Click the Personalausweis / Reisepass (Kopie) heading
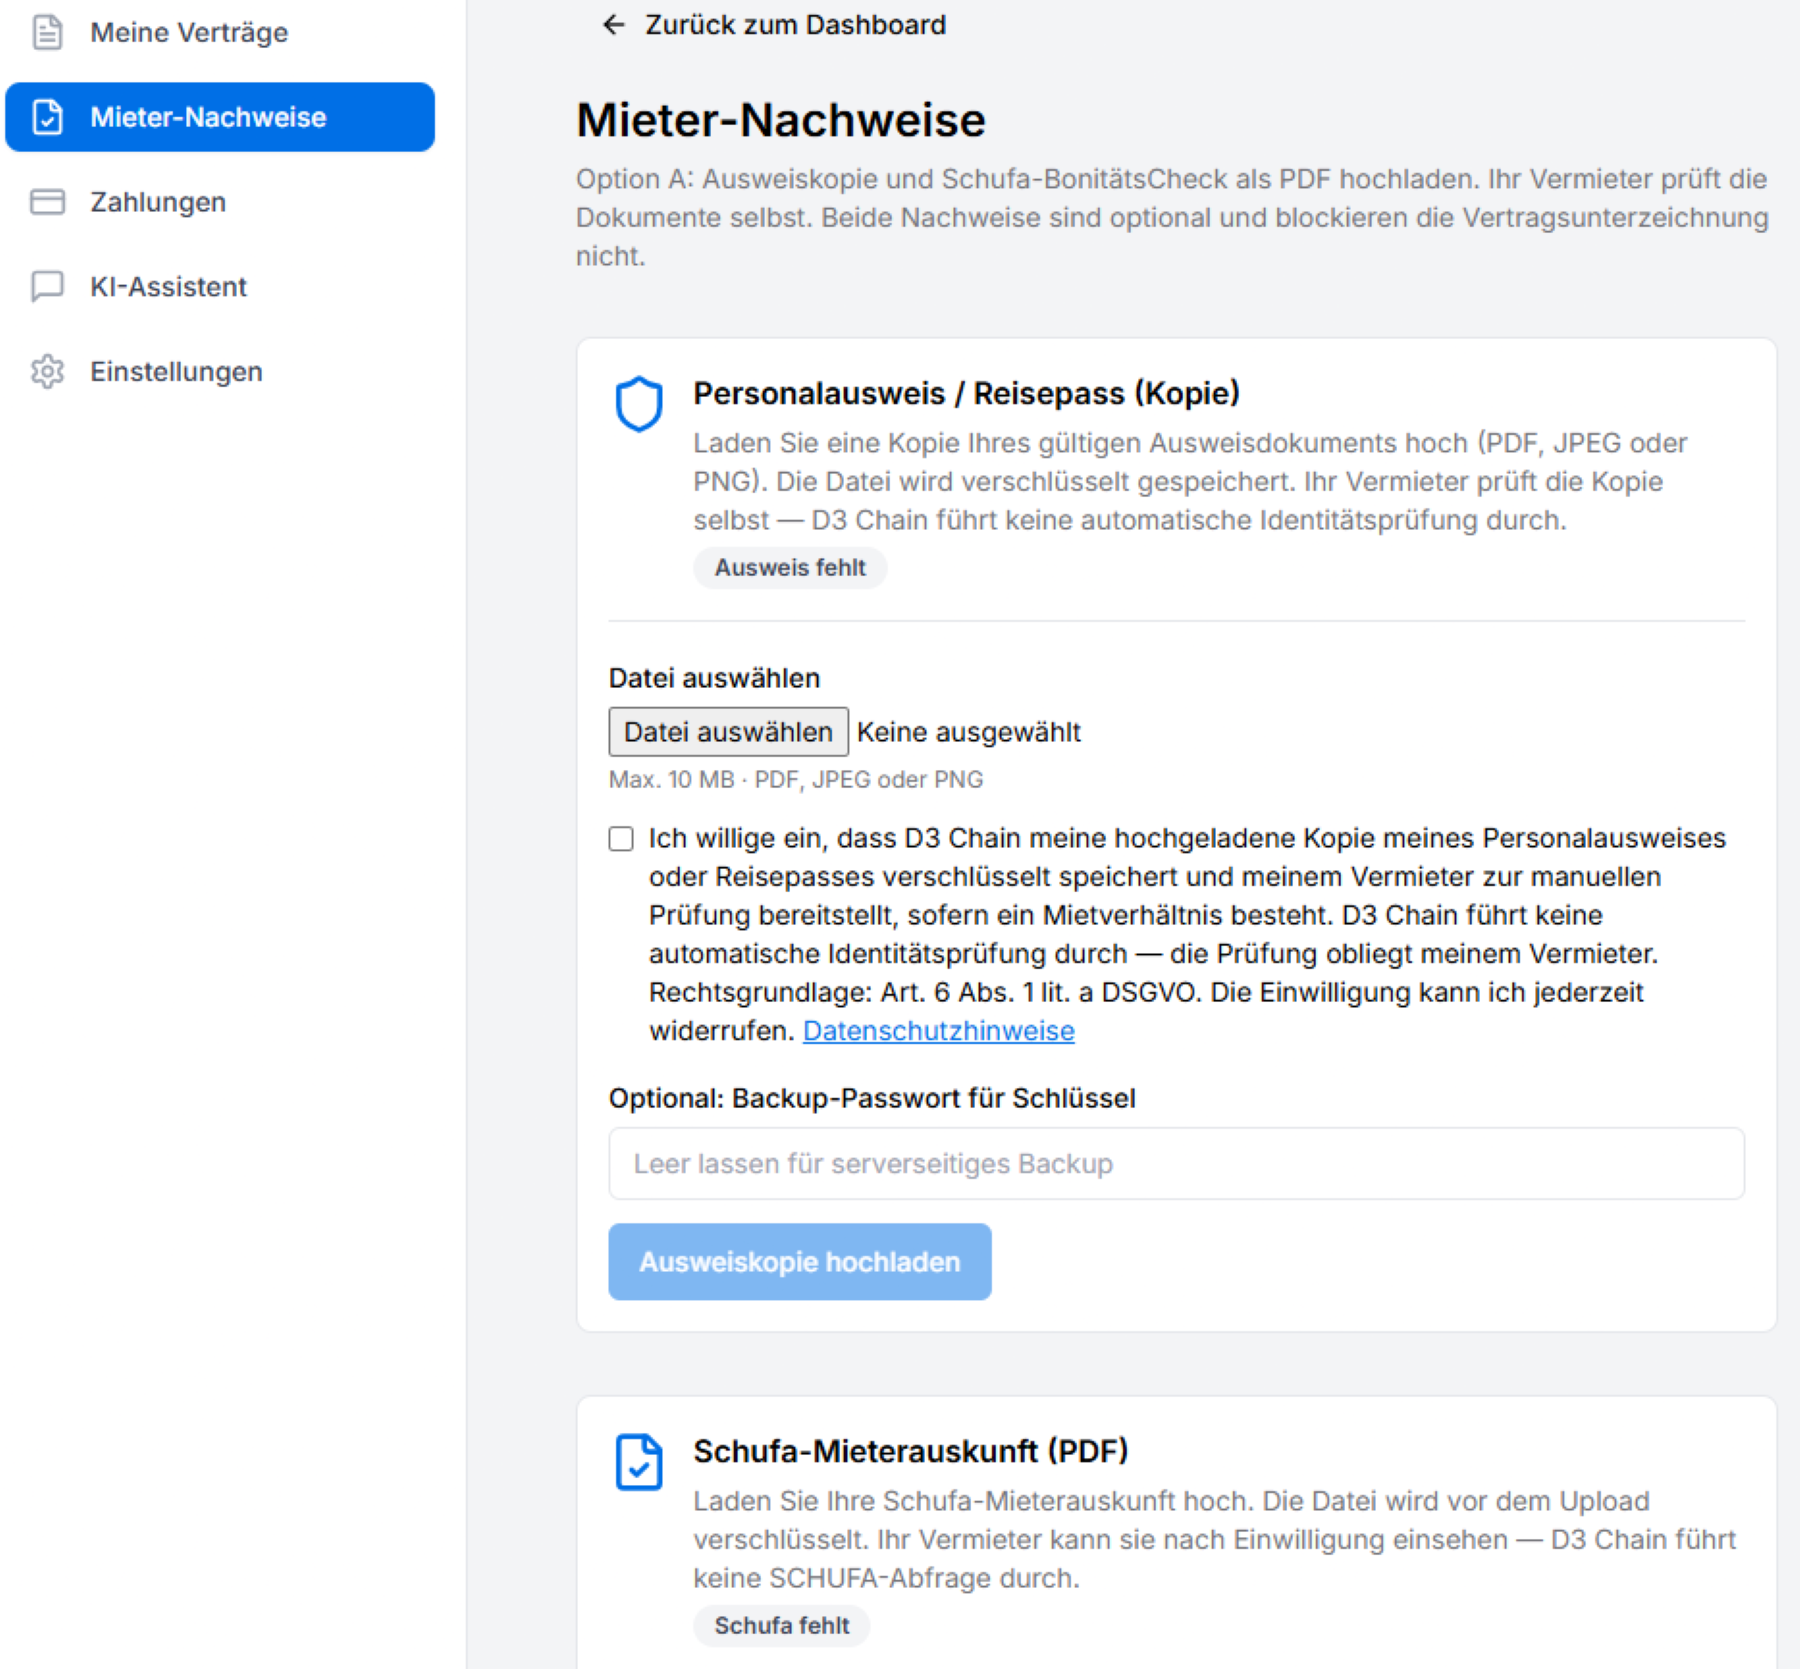This screenshot has width=1800, height=1669. [967, 394]
